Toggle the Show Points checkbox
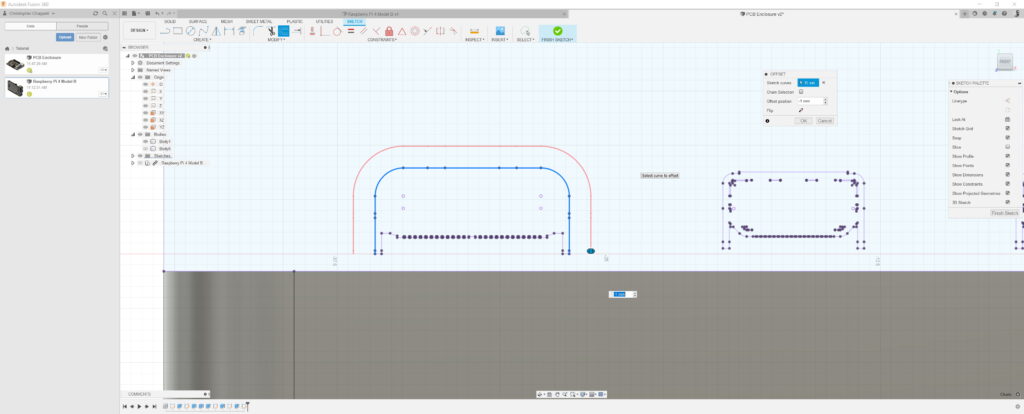The height and width of the screenshot is (414, 1024). [x=1008, y=165]
